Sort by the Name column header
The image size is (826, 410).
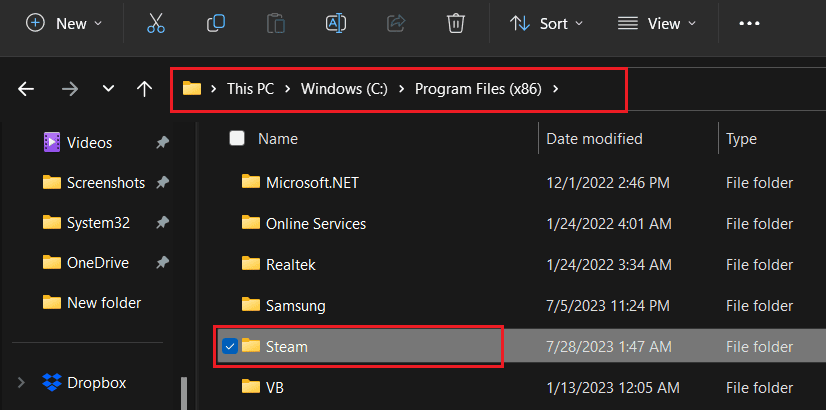coord(278,139)
